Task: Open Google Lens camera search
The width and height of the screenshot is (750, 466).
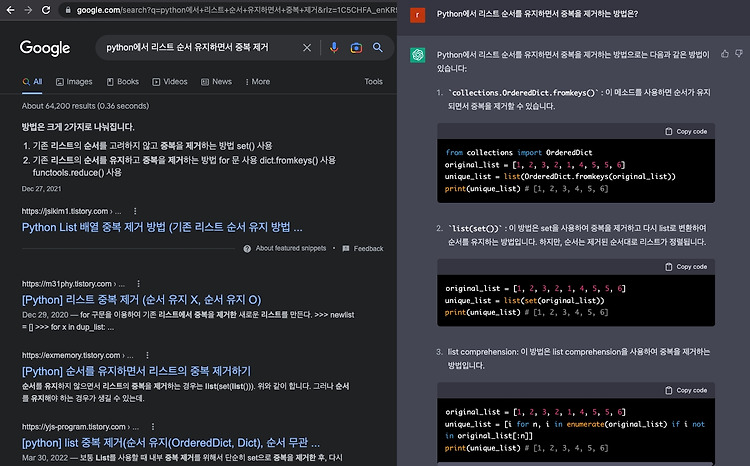Action: point(356,47)
